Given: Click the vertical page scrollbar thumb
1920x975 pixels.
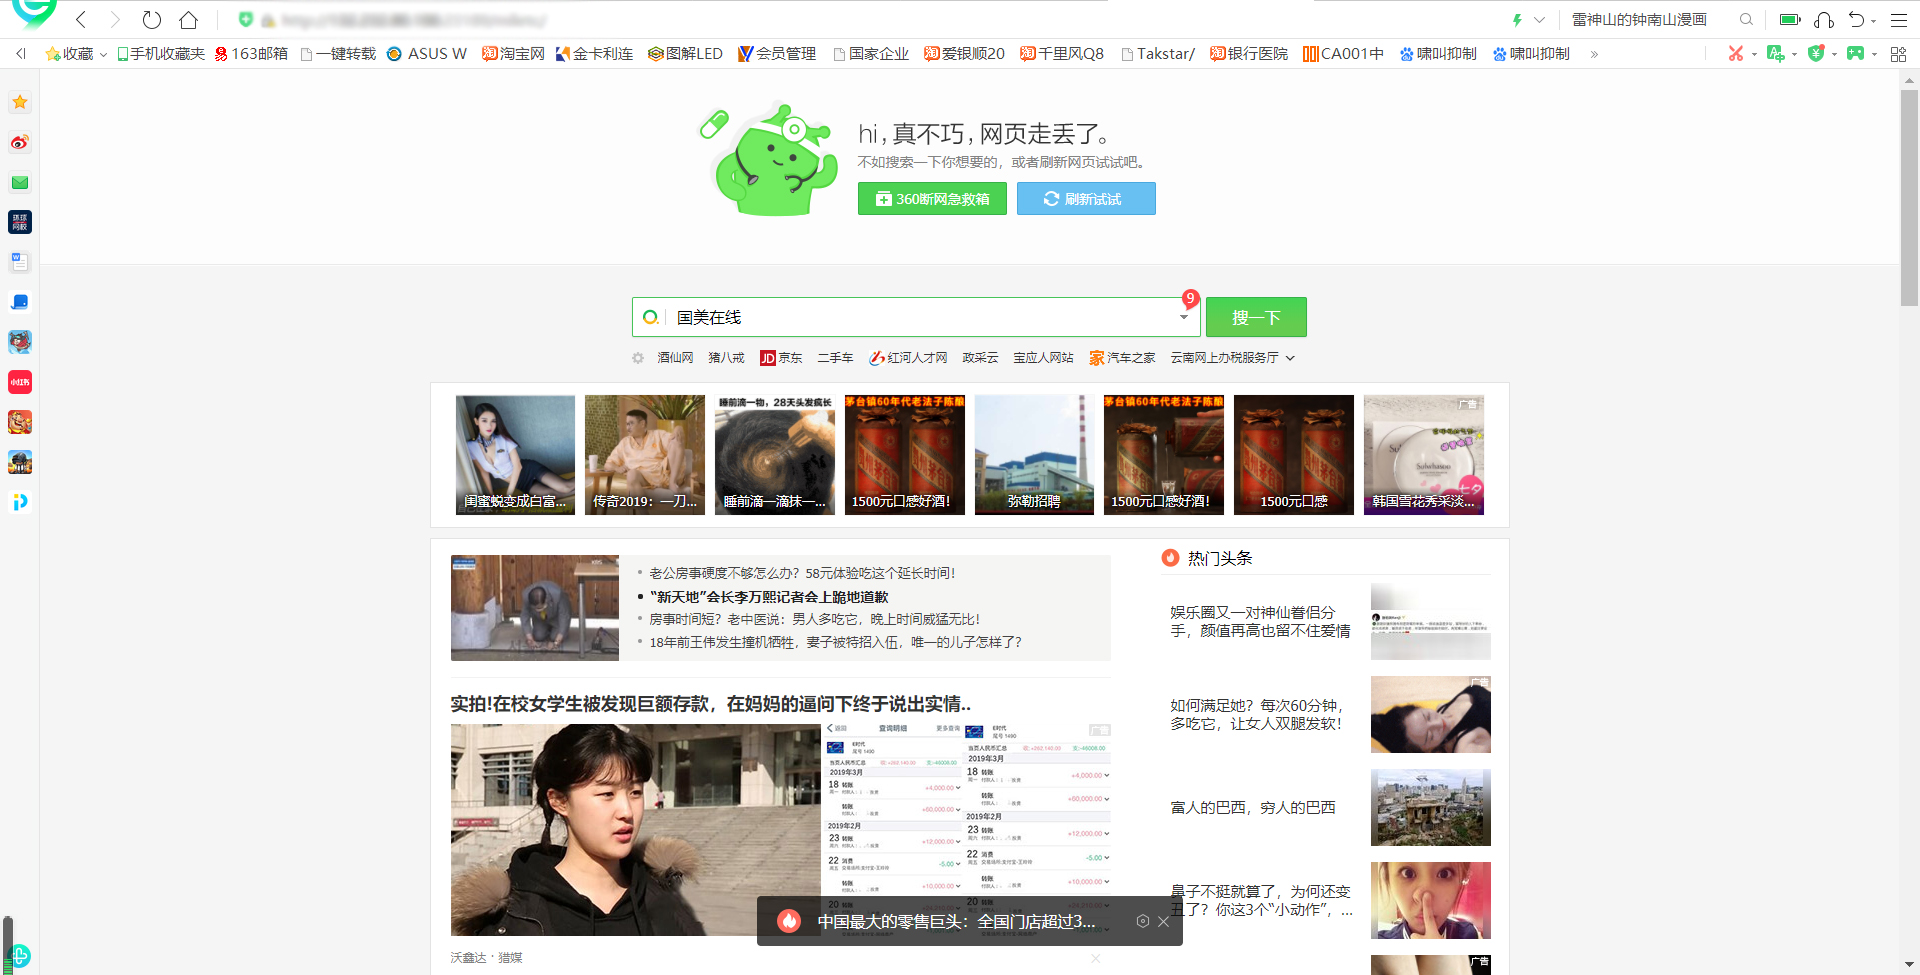Looking at the screenshot, I should pos(1909,198).
